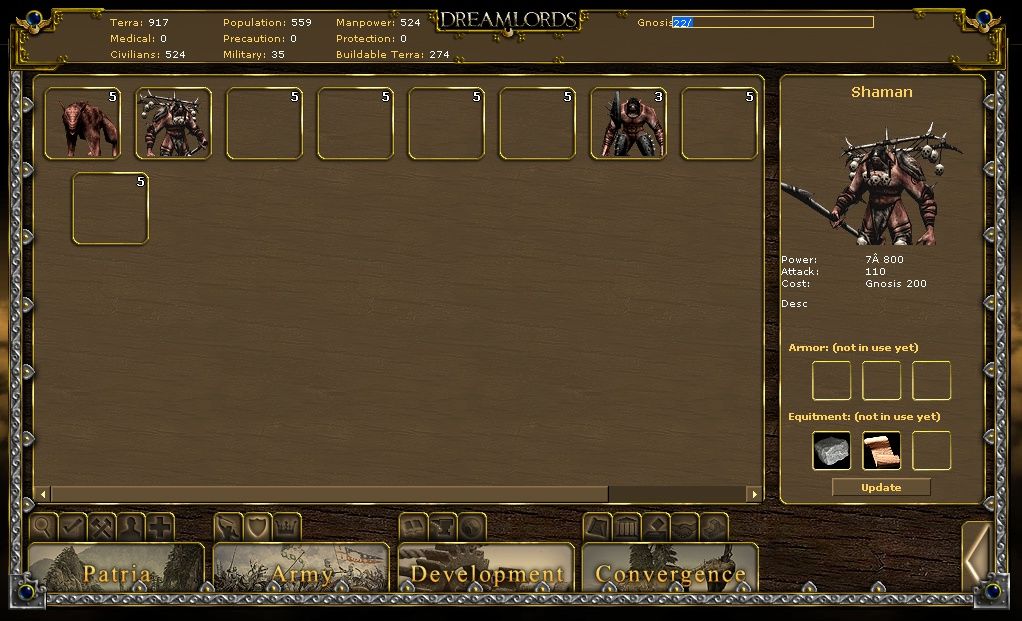This screenshot has width=1022, height=621.
Task: Select the beast unit in first slot
Action: pyautogui.click(x=83, y=123)
